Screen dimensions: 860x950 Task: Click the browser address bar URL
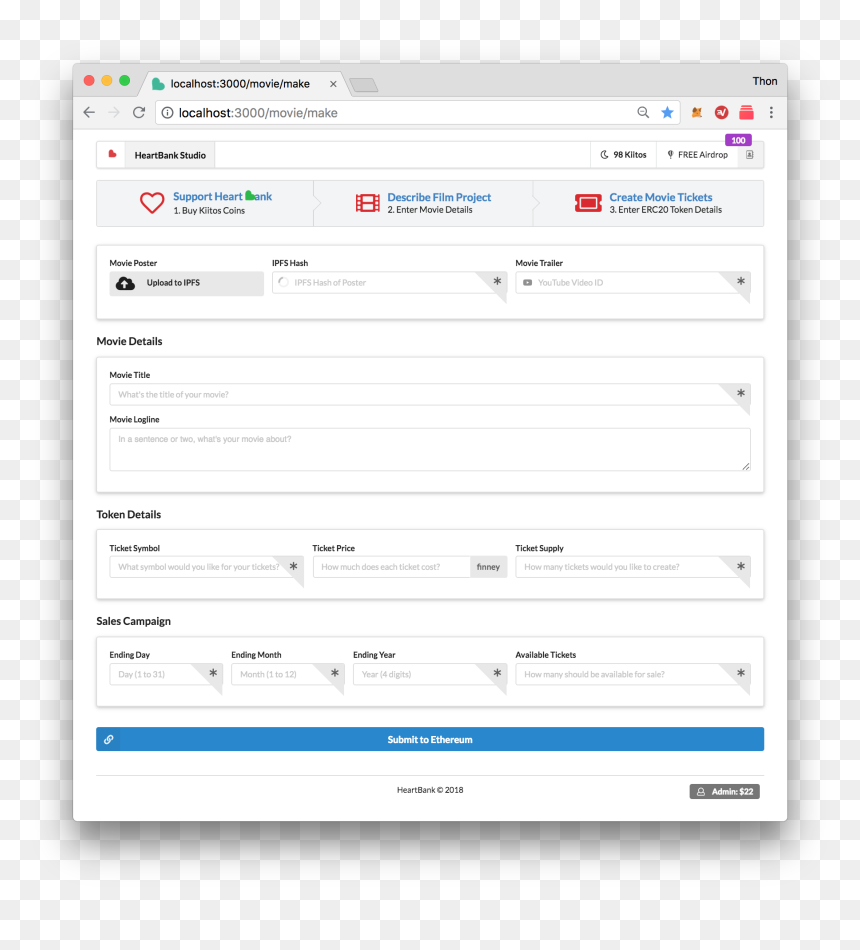[x=258, y=113]
